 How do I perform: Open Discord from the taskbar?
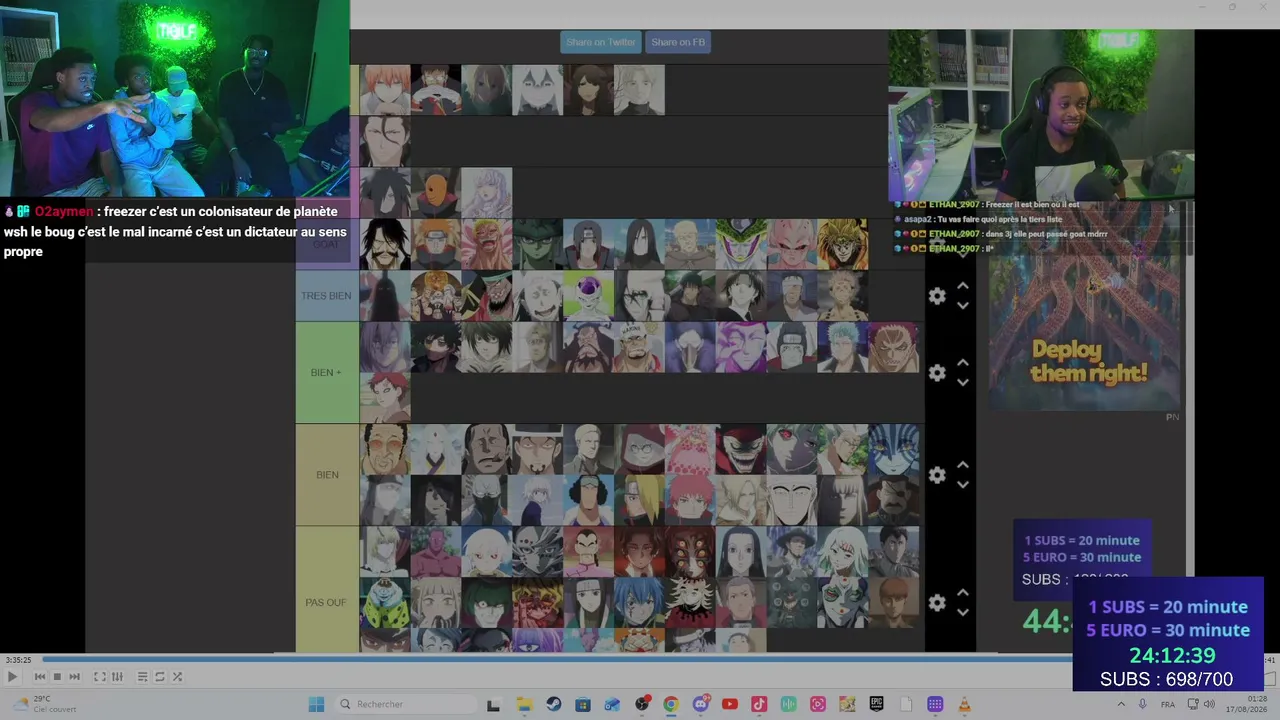tap(701, 704)
